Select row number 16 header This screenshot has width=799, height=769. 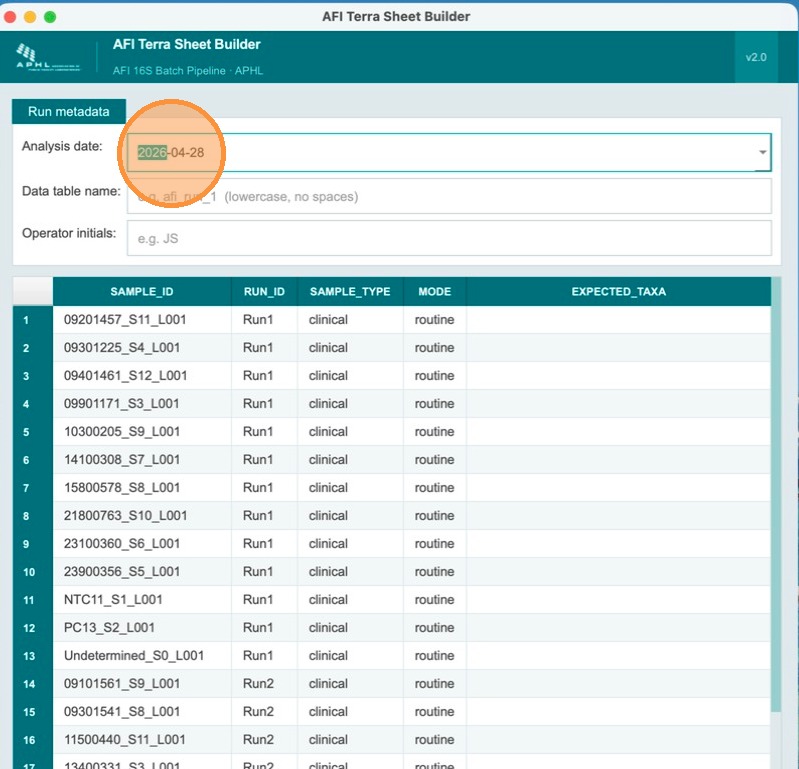33,740
